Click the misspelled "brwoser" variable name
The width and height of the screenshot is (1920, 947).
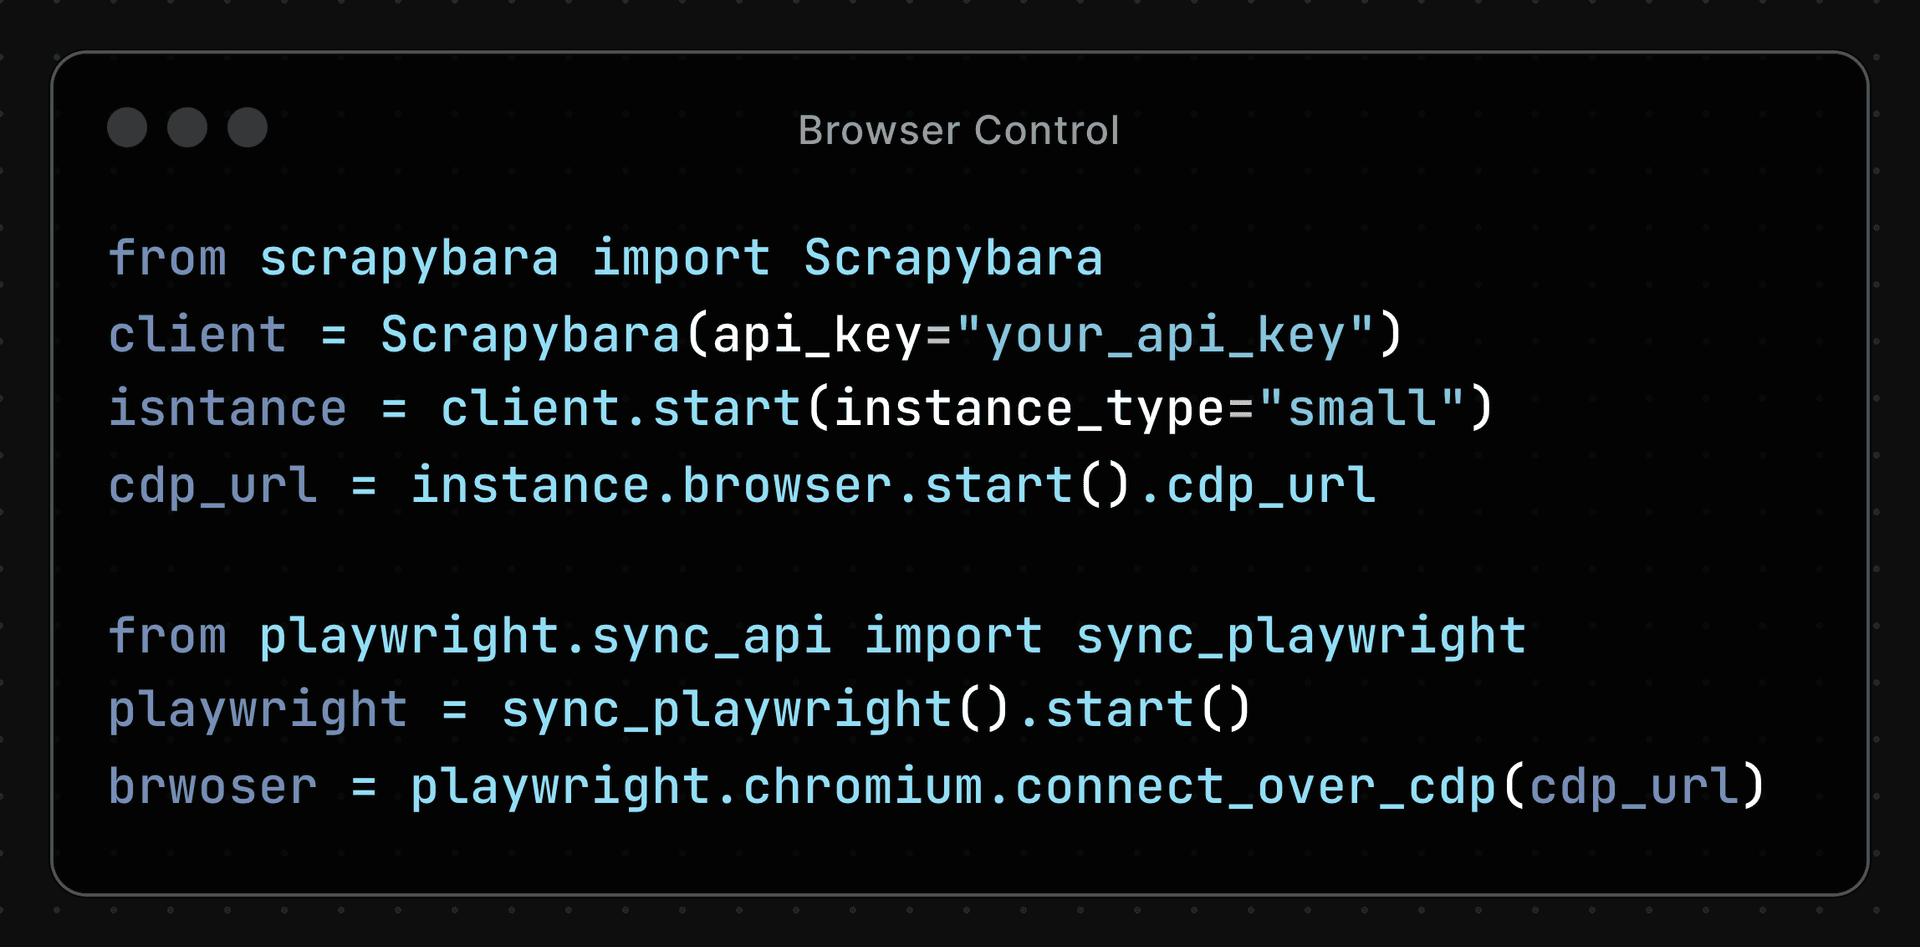pyautogui.click(x=212, y=787)
